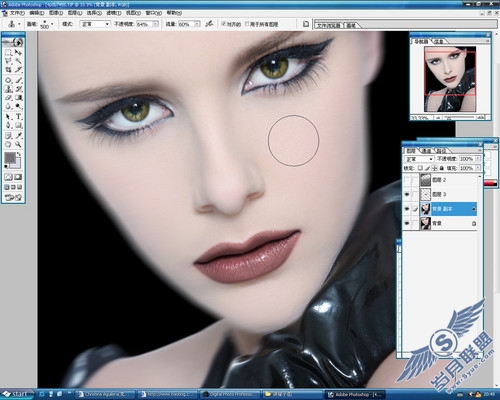Select the Eyedropper tool
This screenshot has height=400, width=500.
[18, 135]
